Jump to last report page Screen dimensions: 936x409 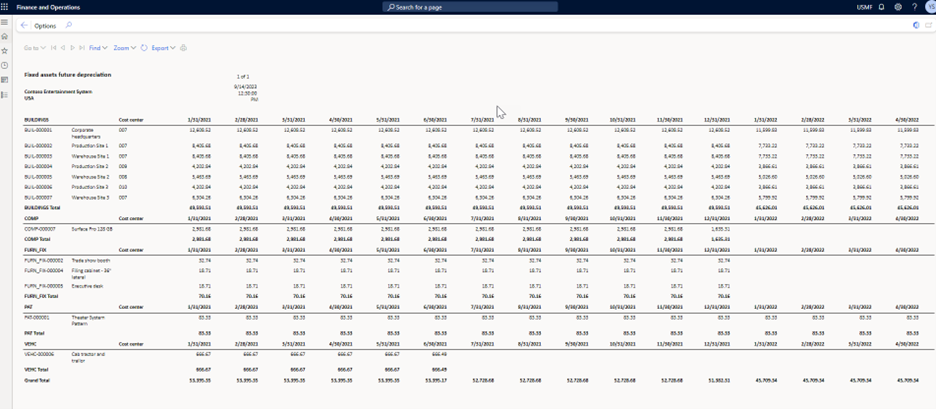coord(82,48)
